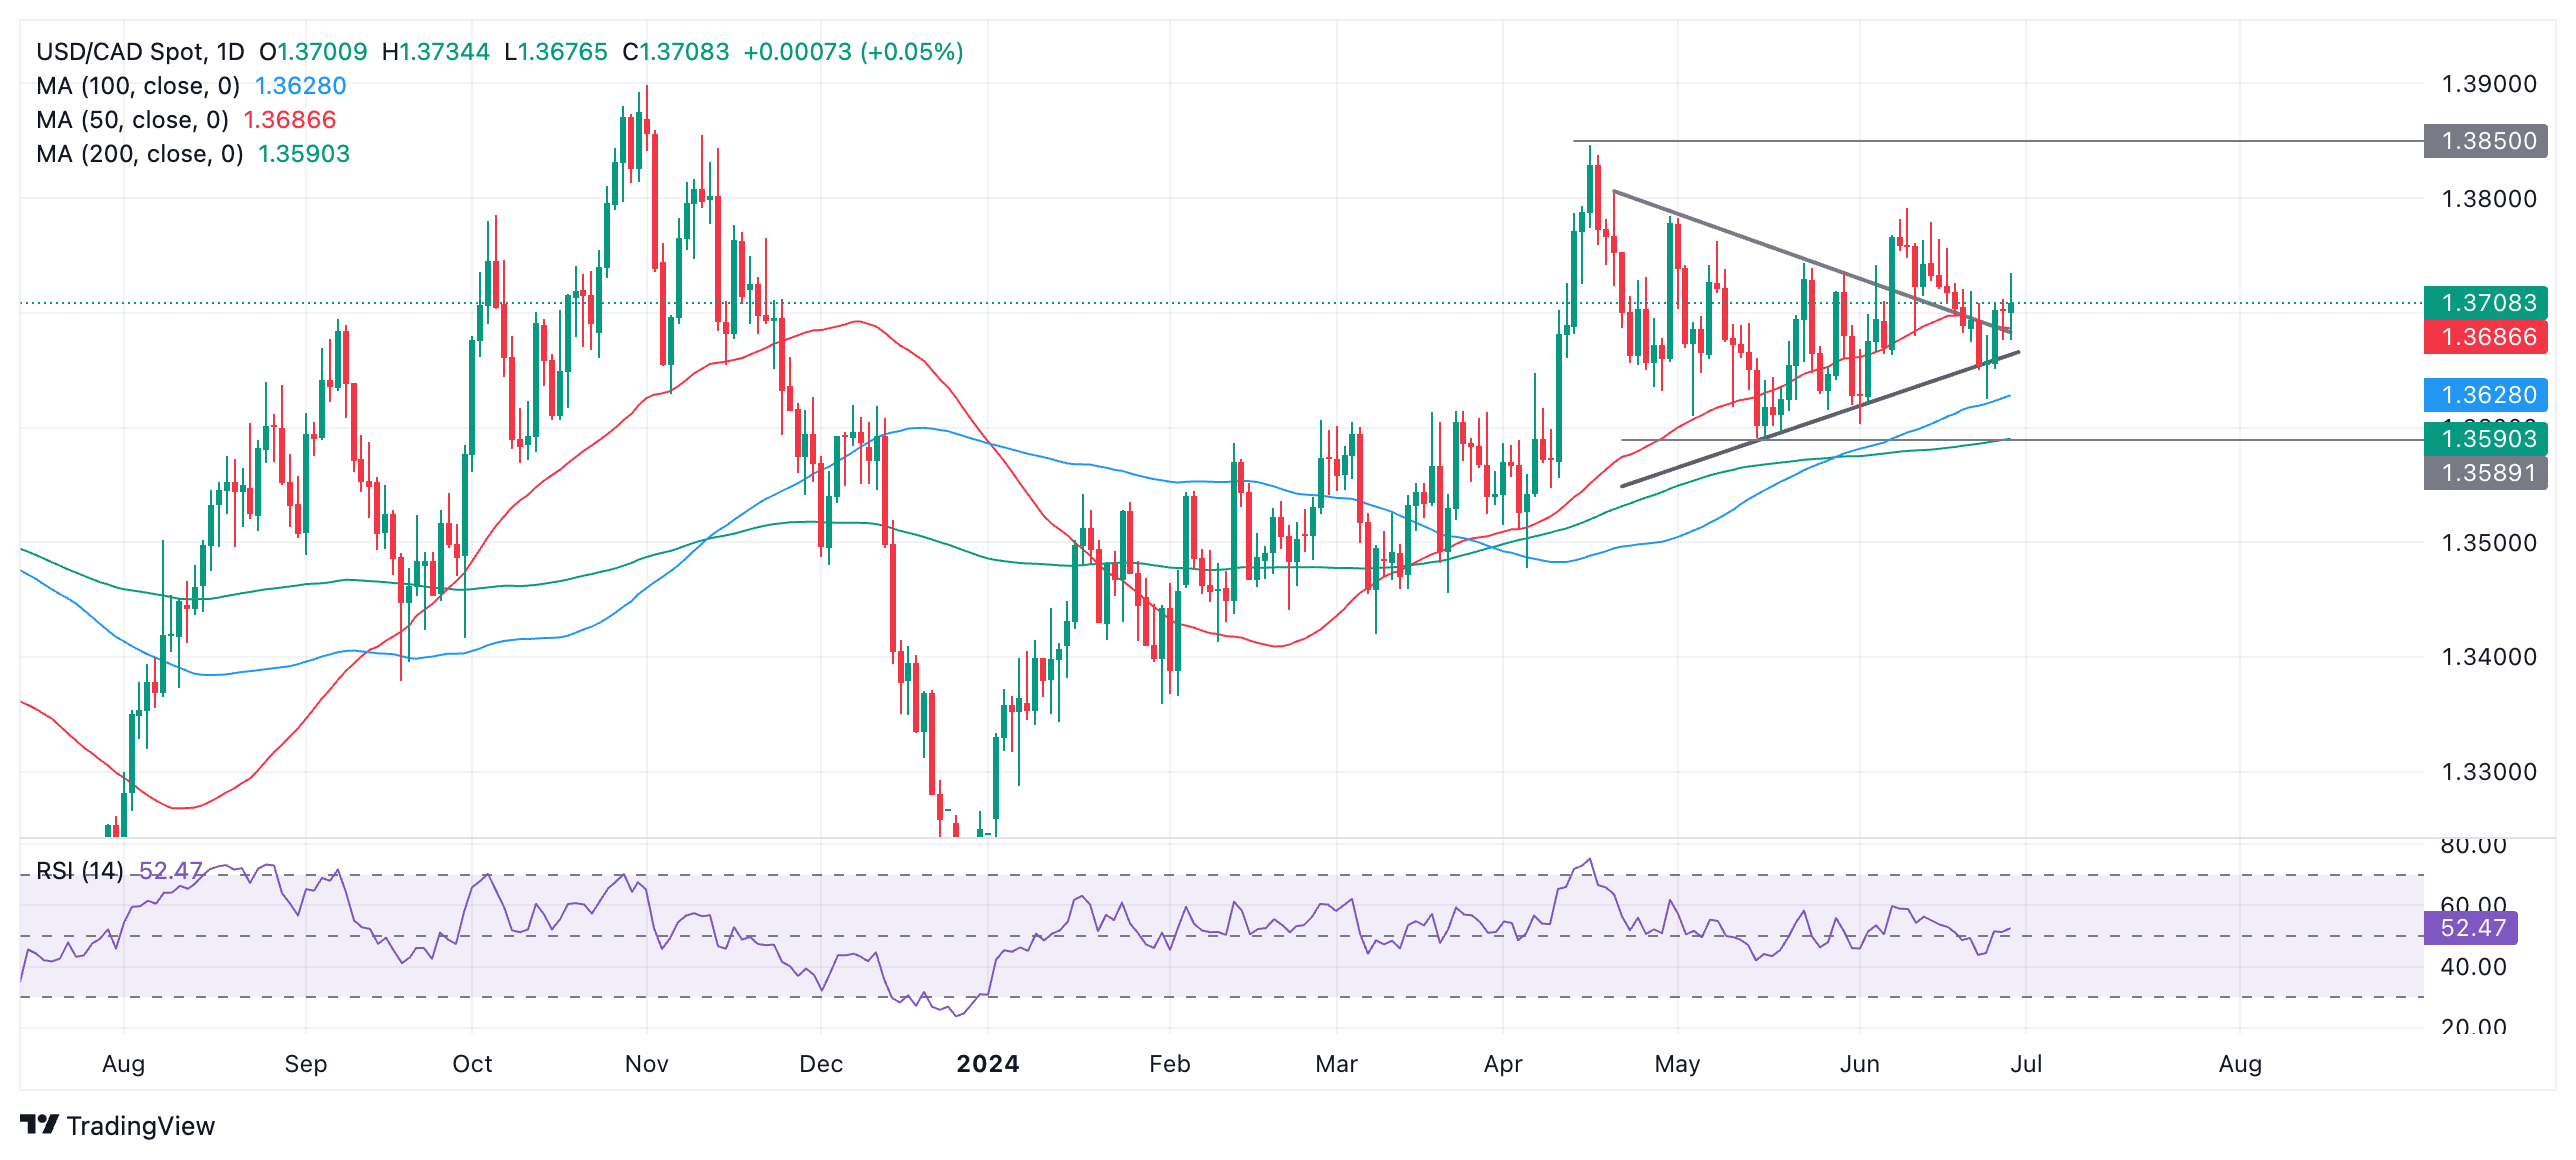Click the 1.39000 price axis label
Viewport: 2576px width, 1160px height.
pyautogui.click(x=2488, y=84)
